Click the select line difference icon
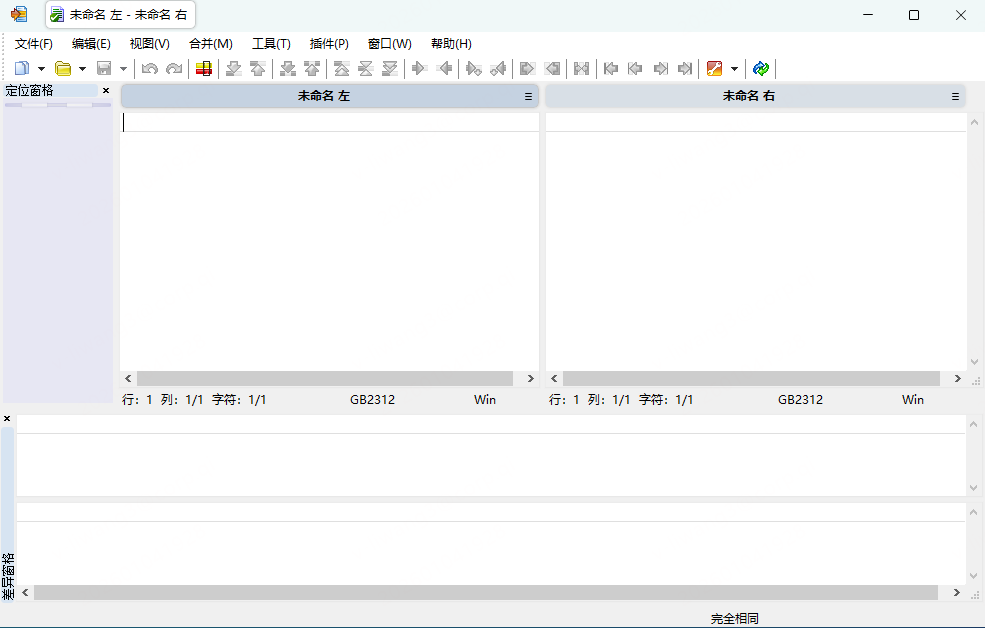This screenshot has height=628, width=985. coord(203,68)
